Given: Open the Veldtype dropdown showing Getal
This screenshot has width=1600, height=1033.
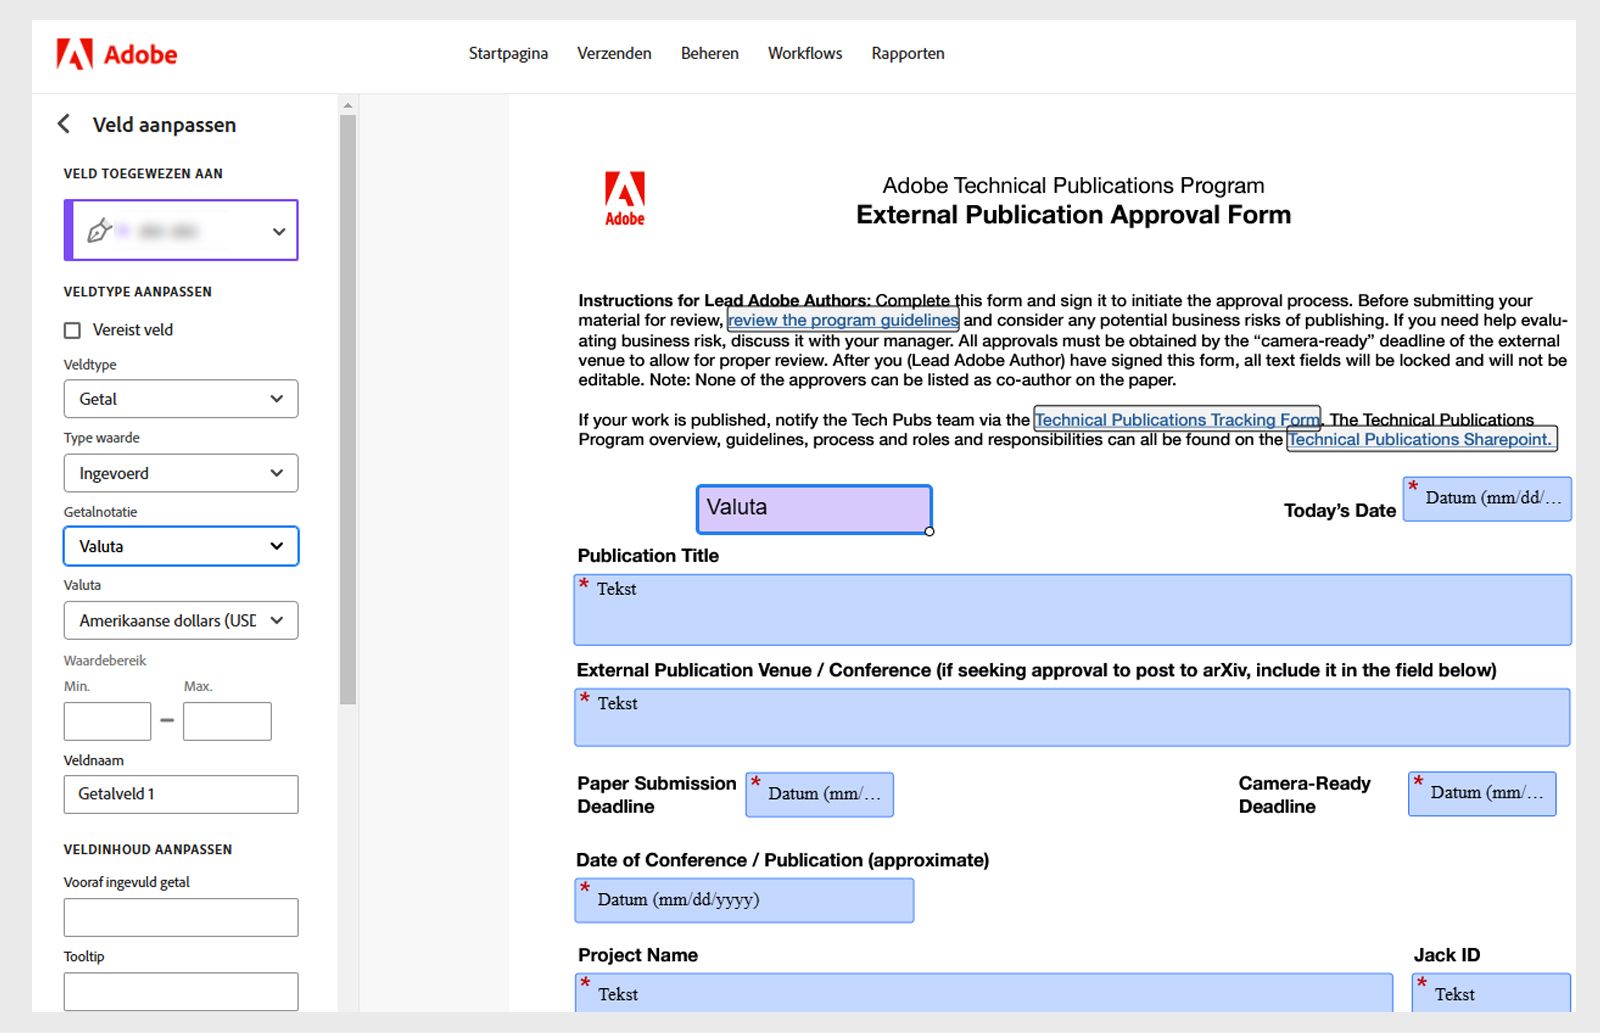Looking at the screenshot, I should [x=181, y=399].
